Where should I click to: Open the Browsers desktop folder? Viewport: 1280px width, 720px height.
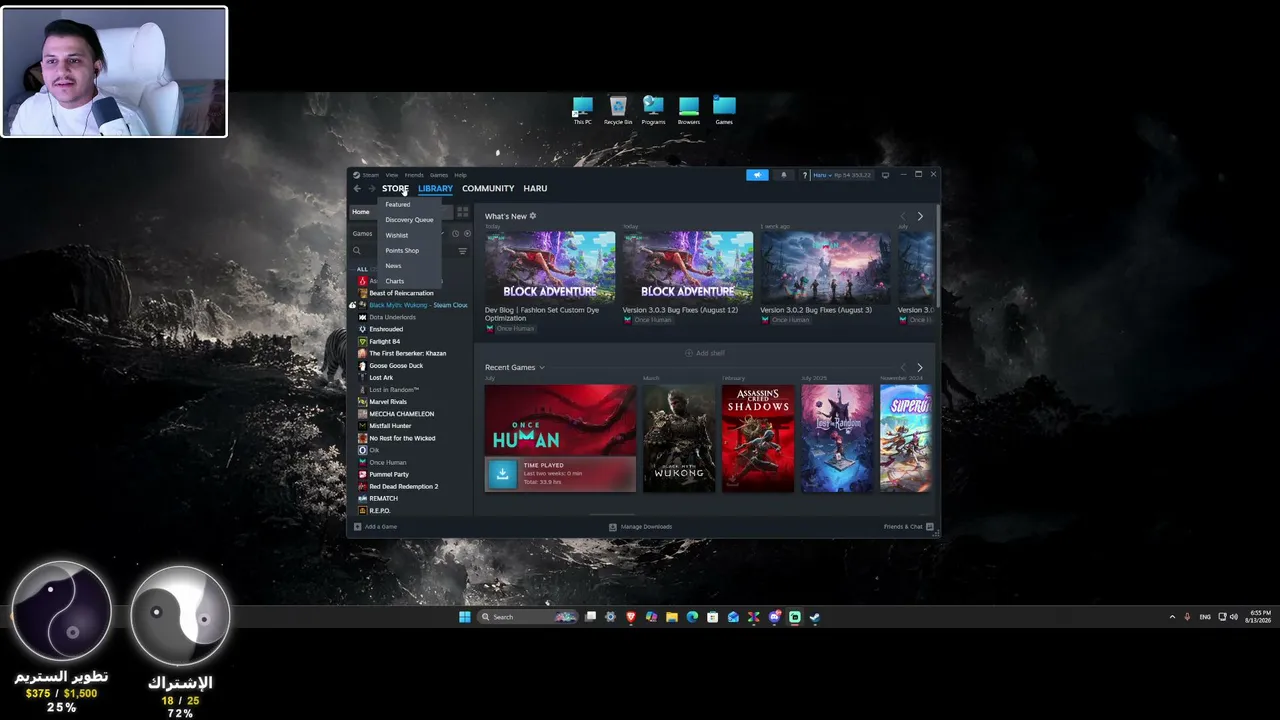coord(689,110)
